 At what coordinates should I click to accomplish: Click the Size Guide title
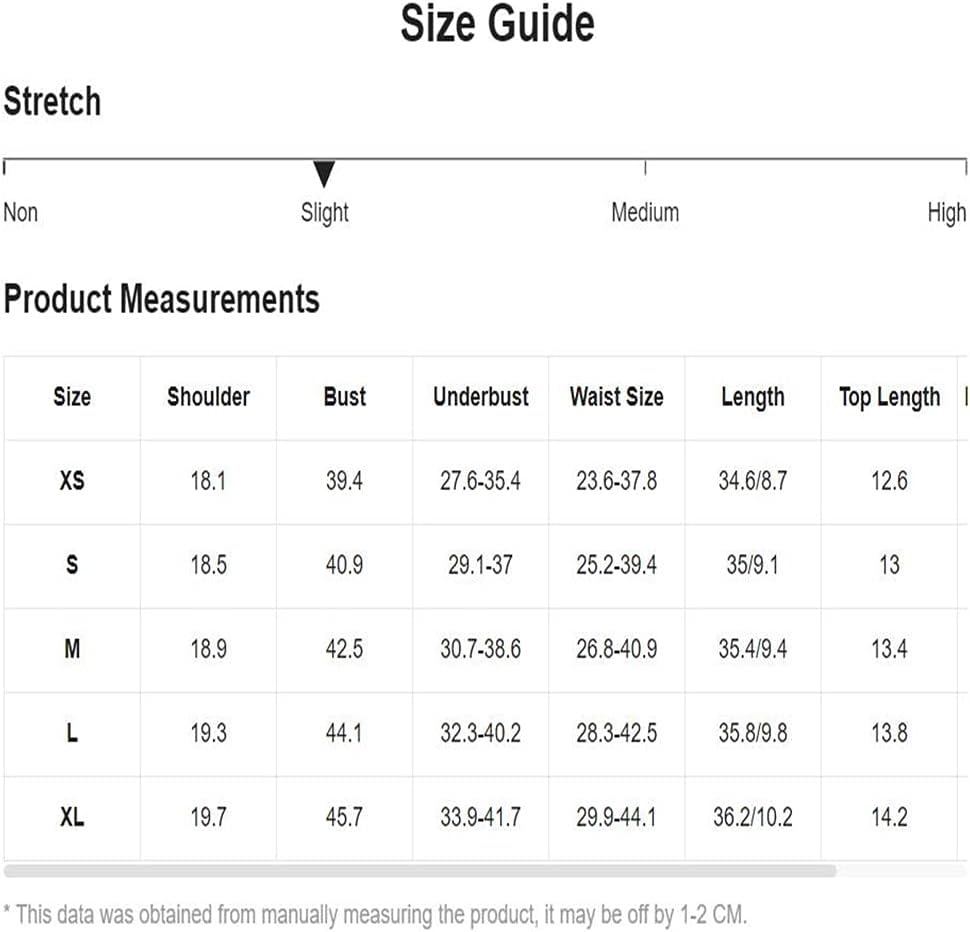pos(497,24)
